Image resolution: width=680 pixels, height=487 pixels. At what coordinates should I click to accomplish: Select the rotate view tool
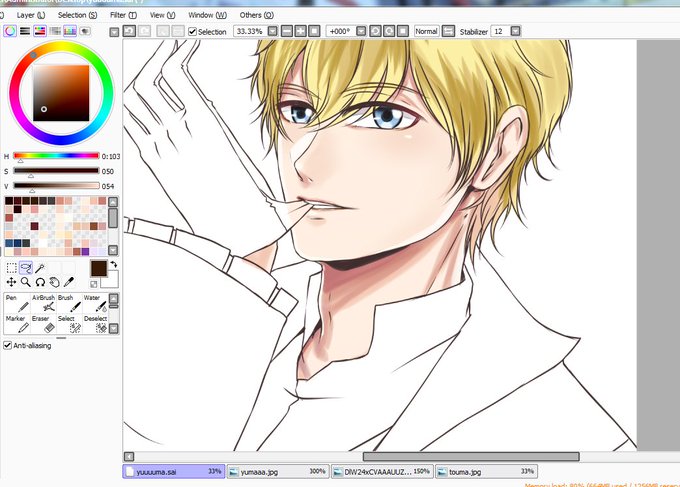click(x=40, y=282)
